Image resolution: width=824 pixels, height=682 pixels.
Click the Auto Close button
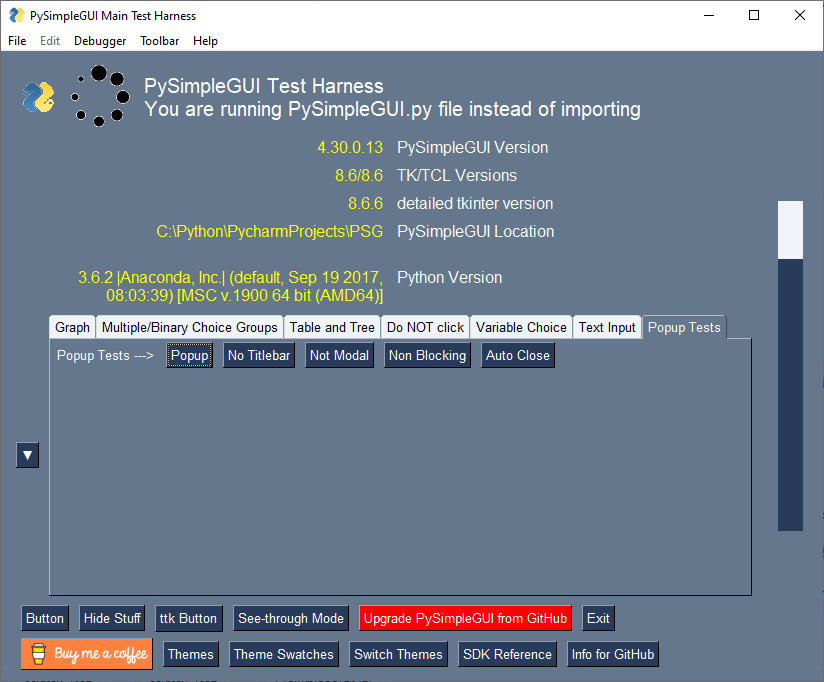(x=518, y=356)
